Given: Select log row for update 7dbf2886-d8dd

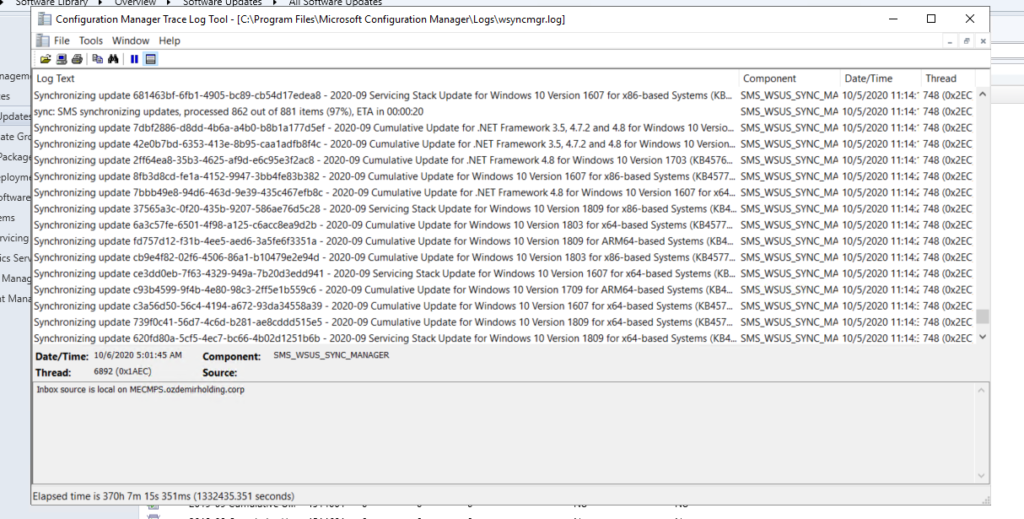Looking at the screenshot, I should (504, 128).
